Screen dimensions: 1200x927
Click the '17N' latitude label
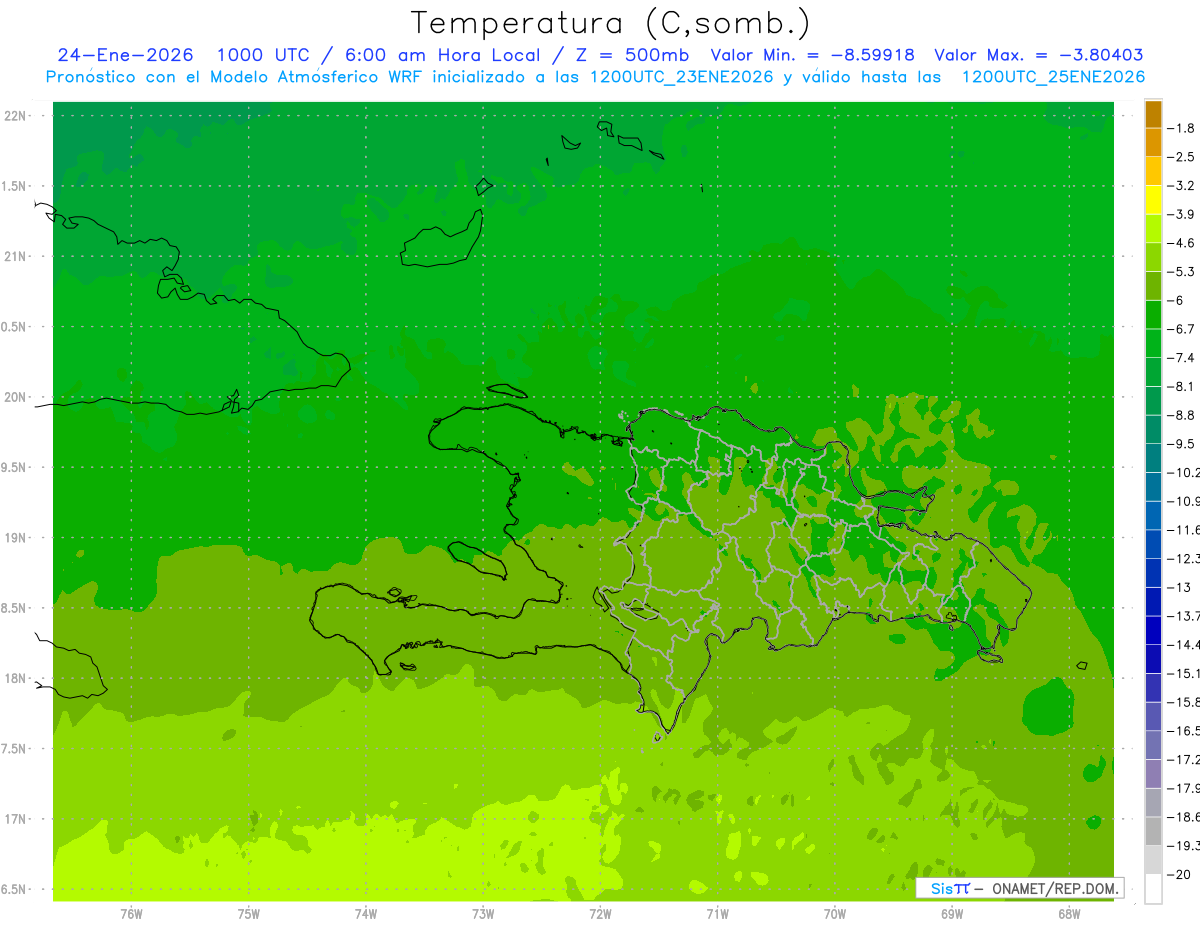point(17,819)
